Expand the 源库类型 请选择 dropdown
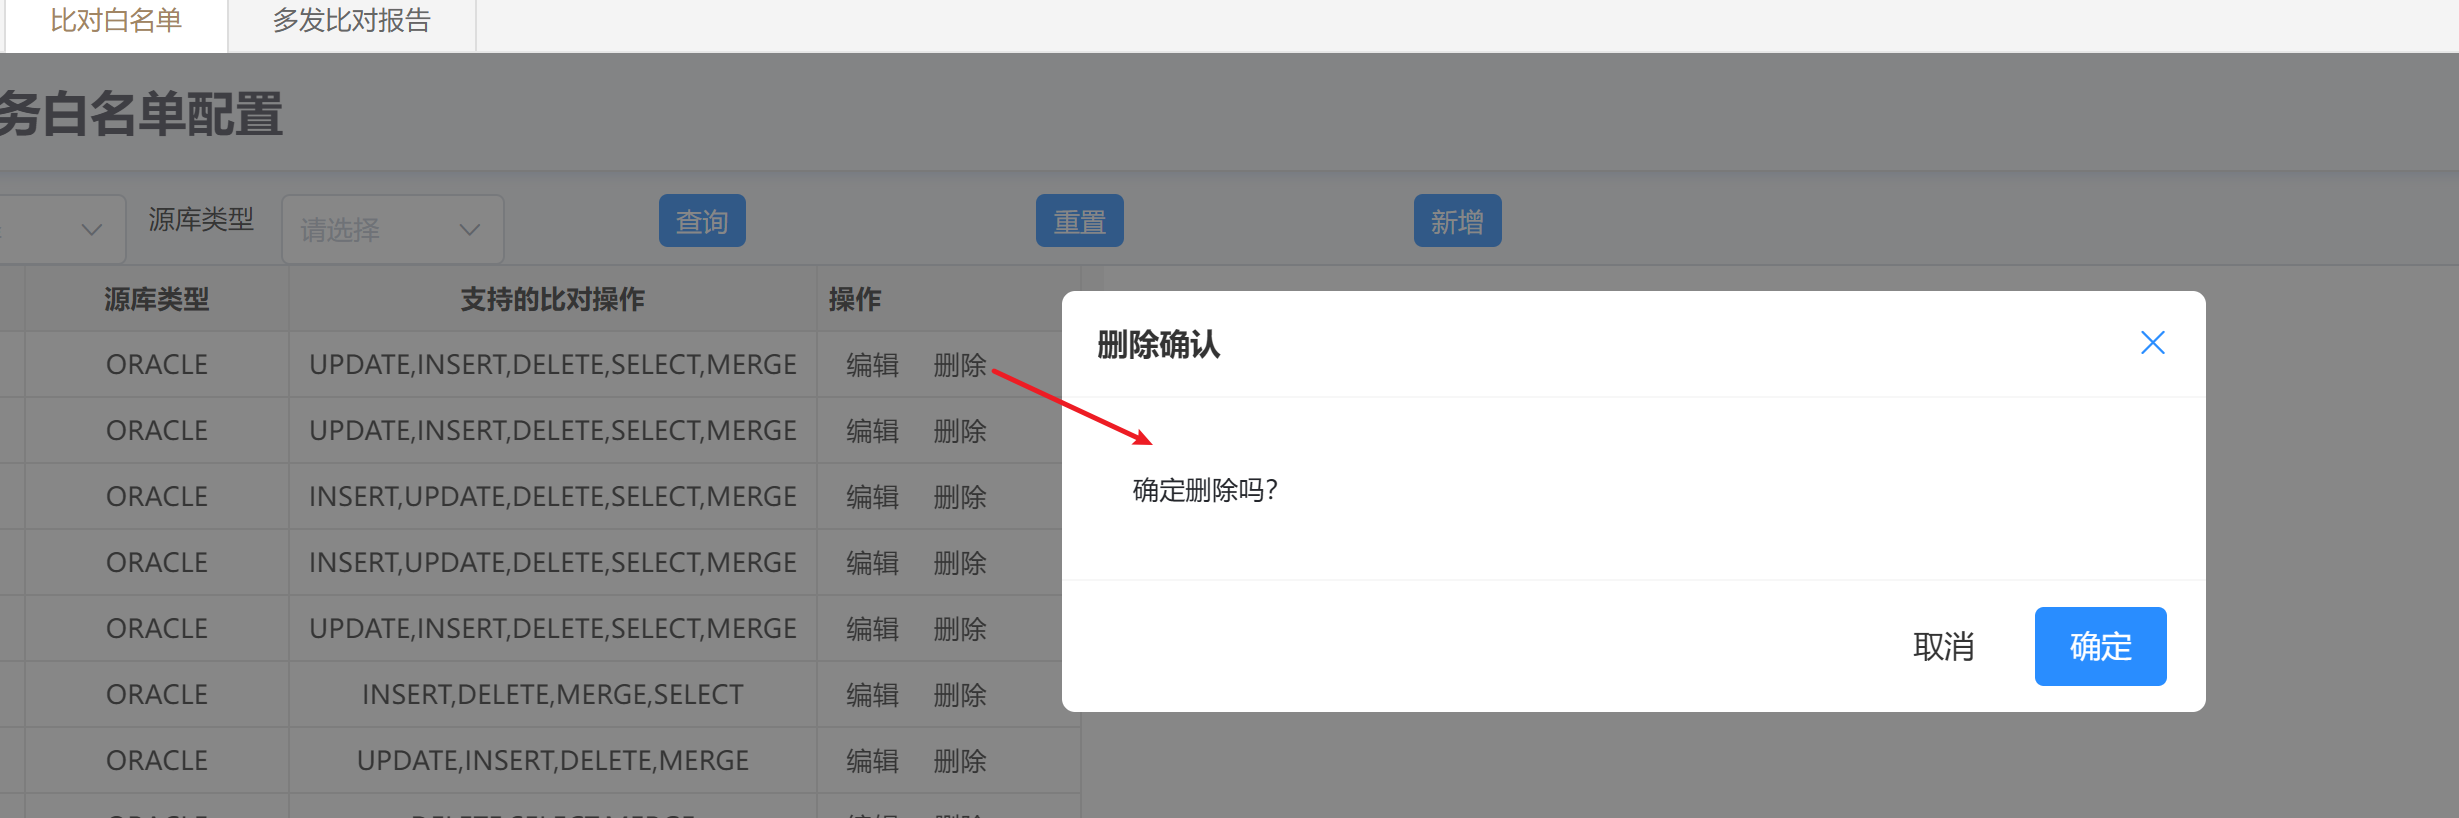The width and height of the screenshot is (2459, 818). (391, 230)
